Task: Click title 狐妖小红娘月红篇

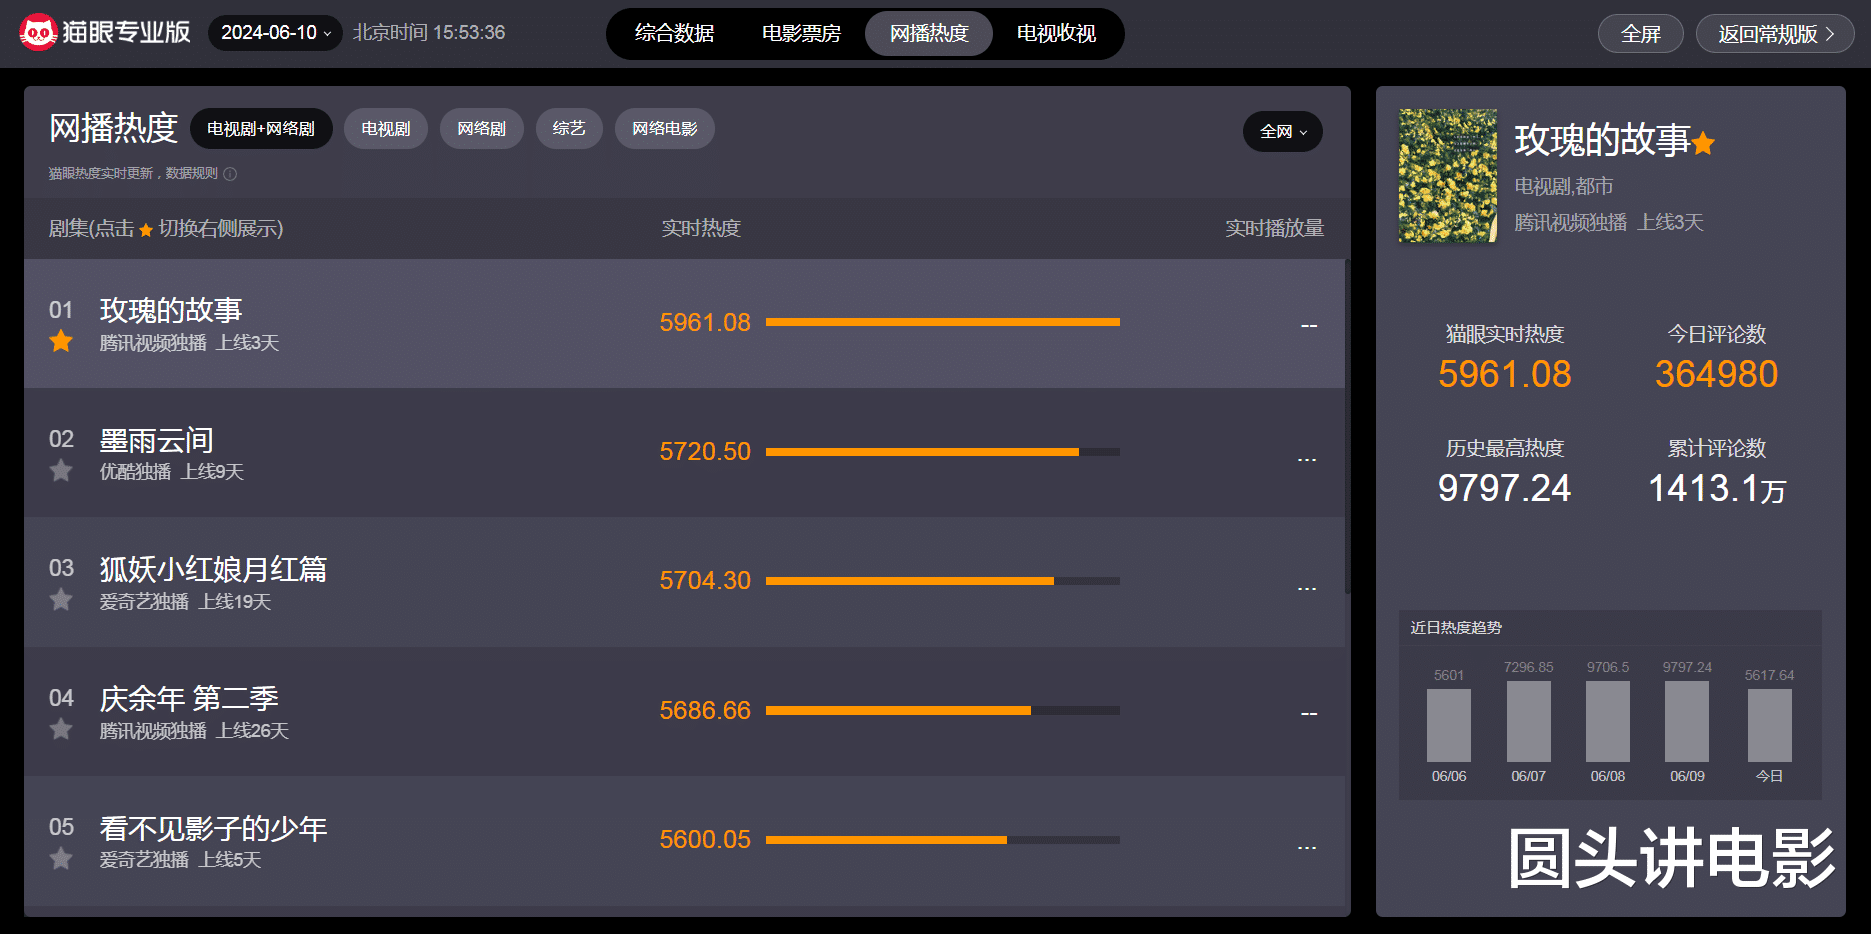Action: point(213,569)
